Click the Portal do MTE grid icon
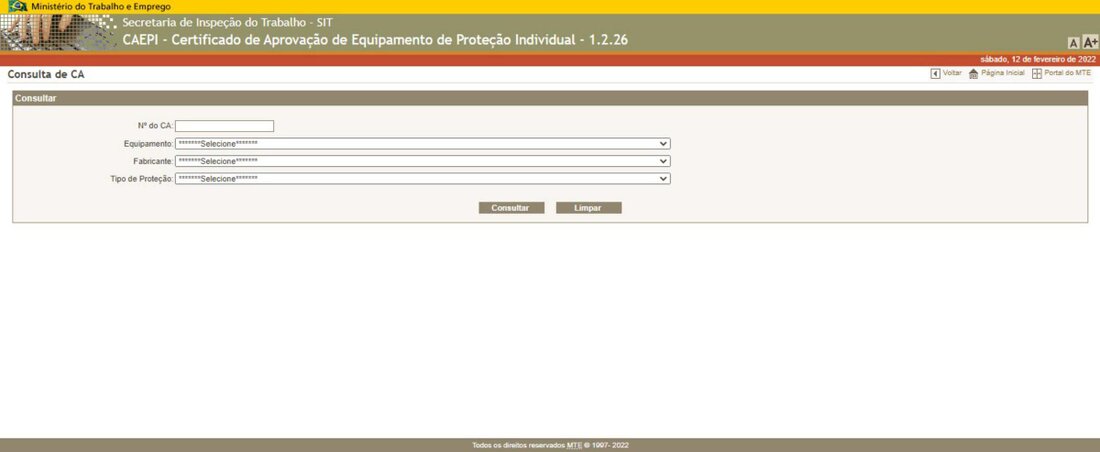The image size is (1100, 452). 1037,74
